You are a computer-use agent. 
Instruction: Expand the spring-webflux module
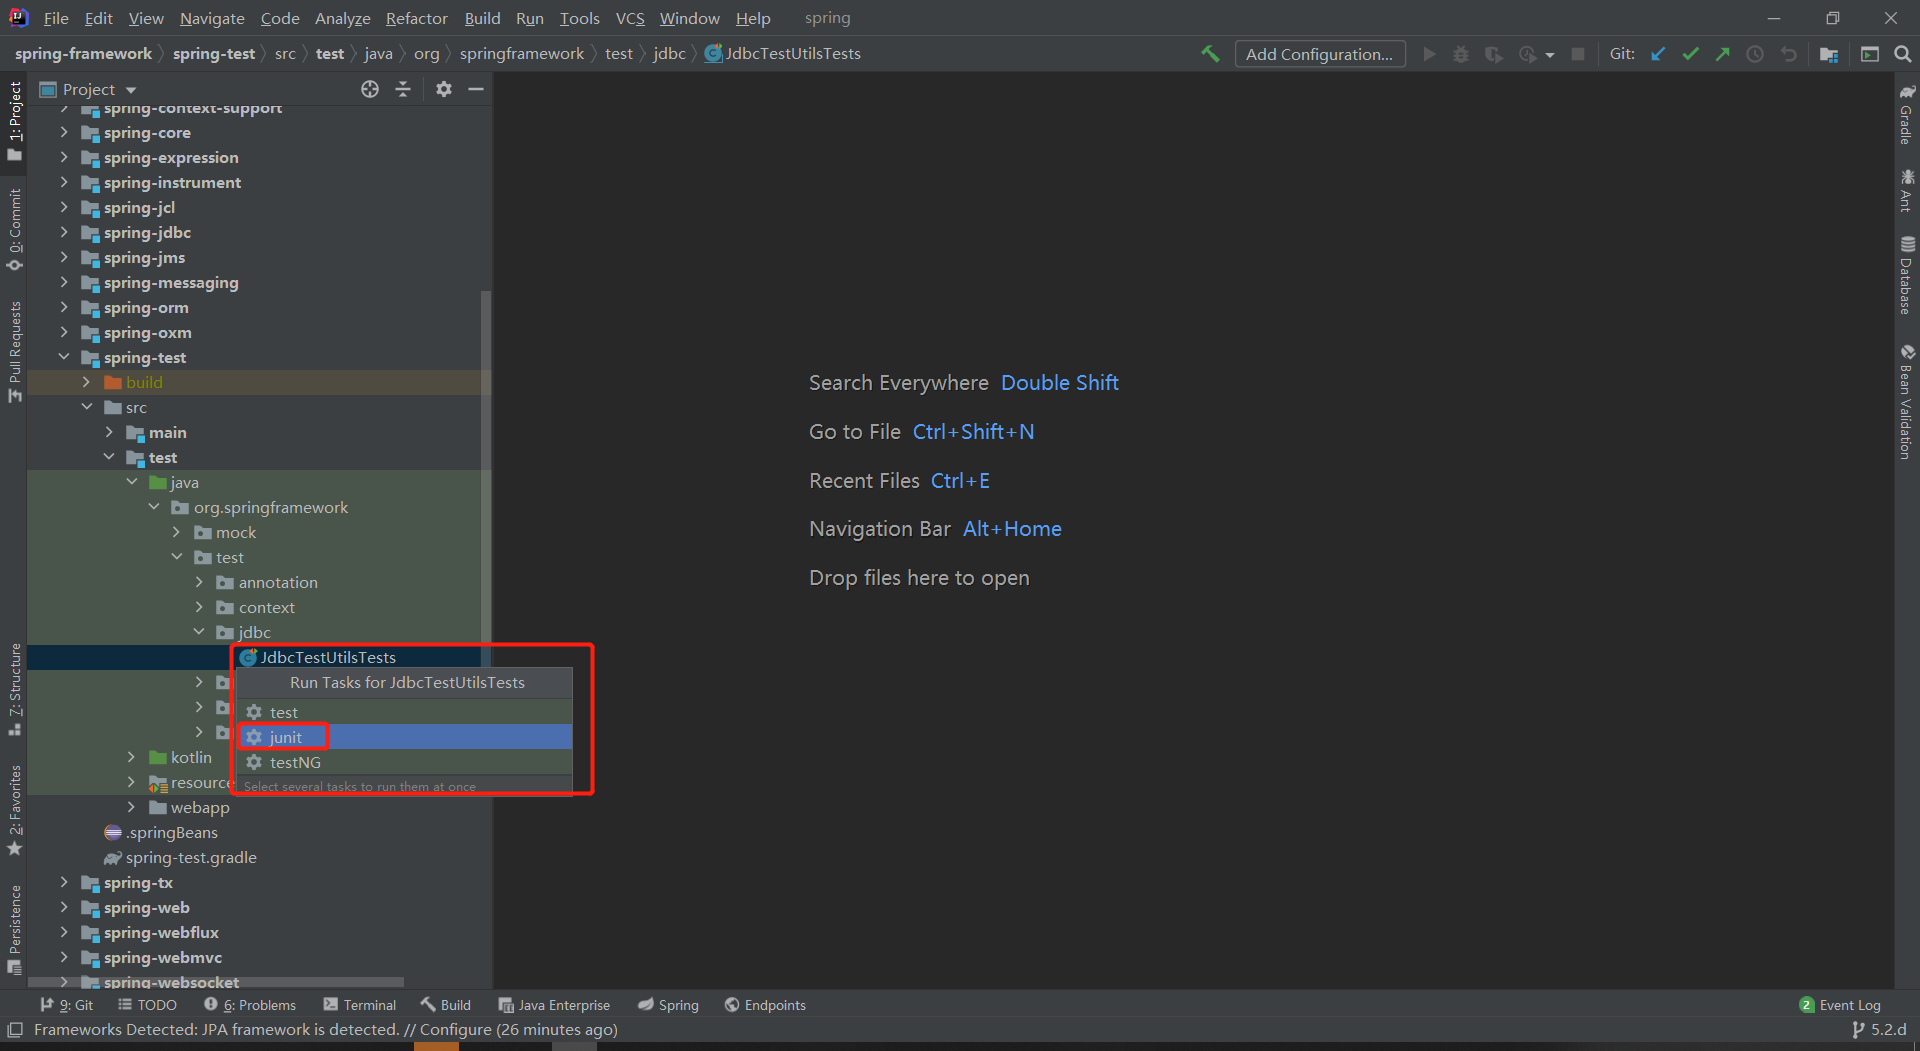[x=64, y=932]
